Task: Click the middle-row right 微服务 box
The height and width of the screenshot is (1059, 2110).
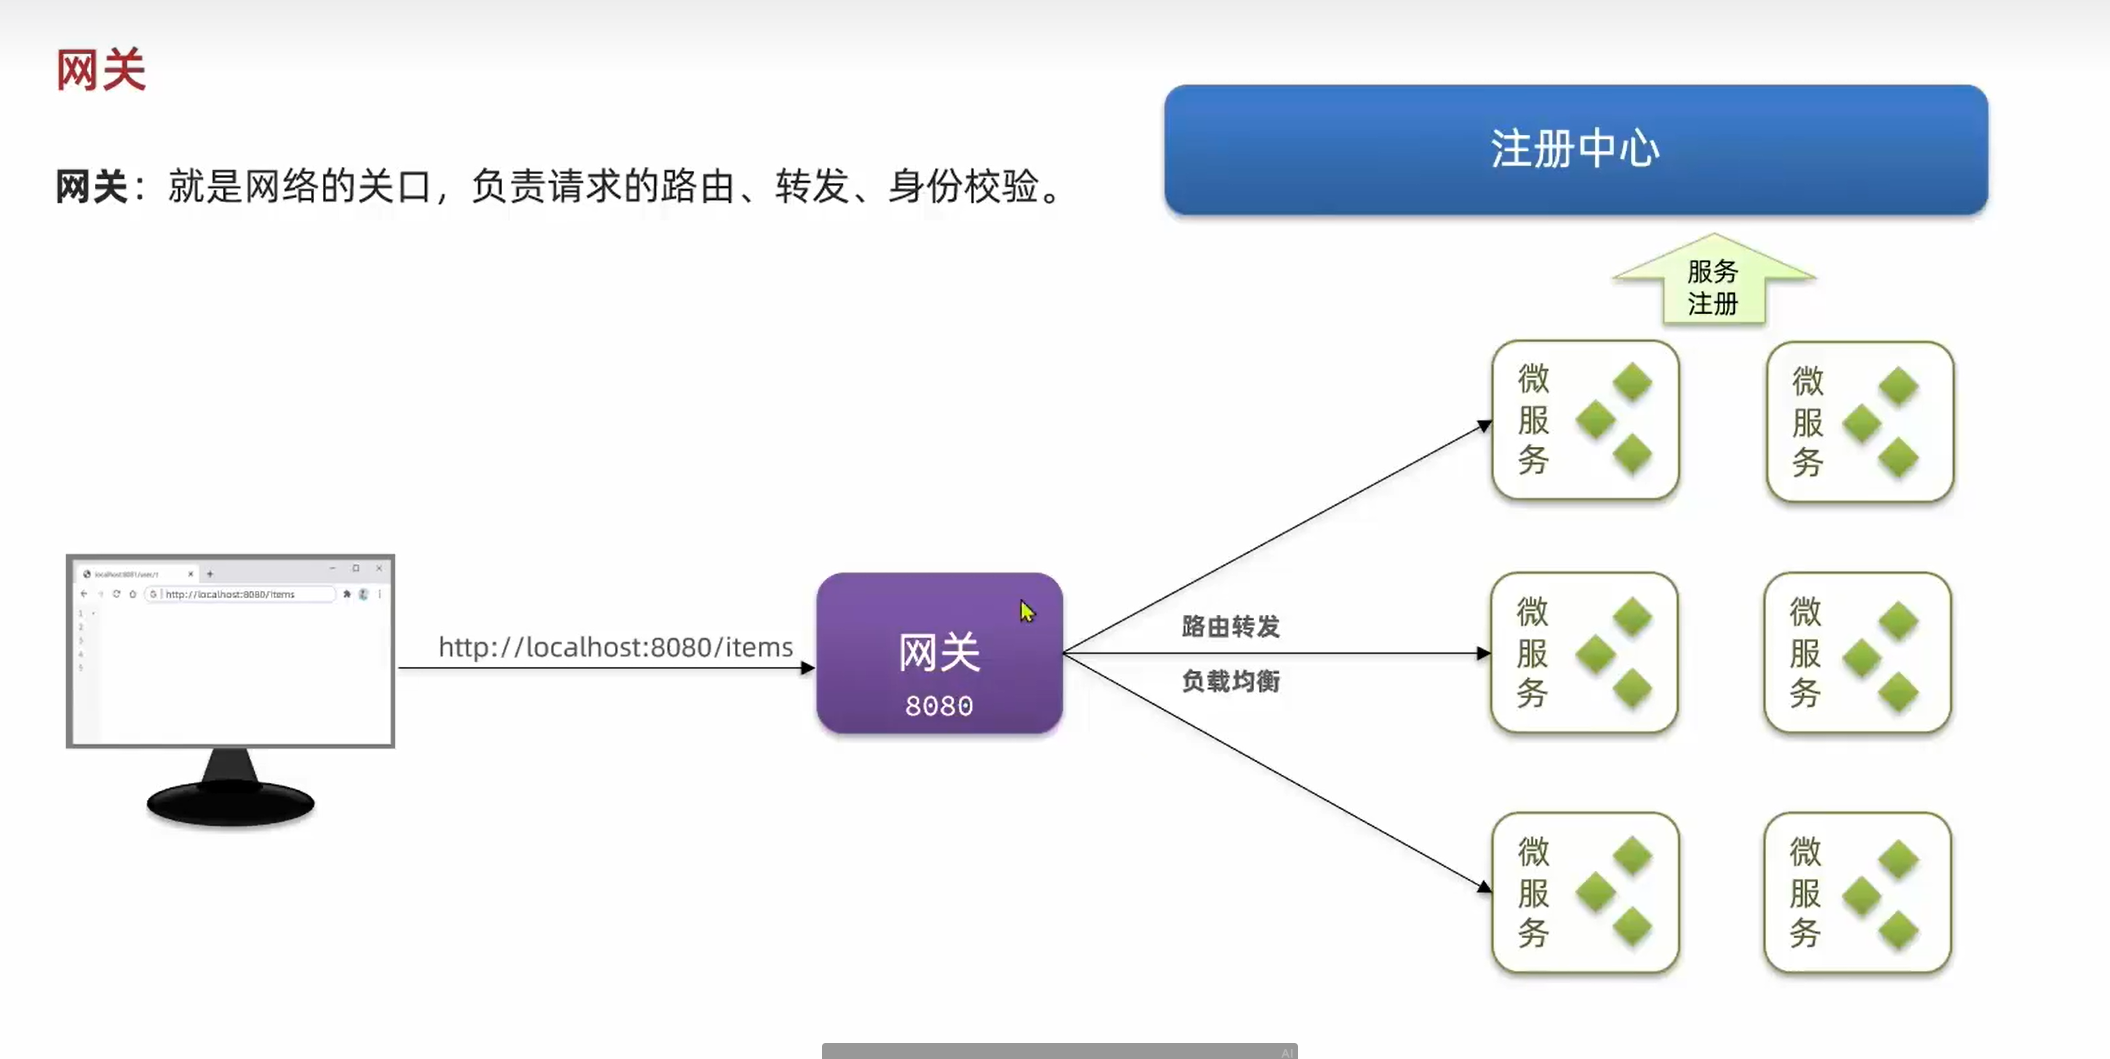Action: [1858, 652]
